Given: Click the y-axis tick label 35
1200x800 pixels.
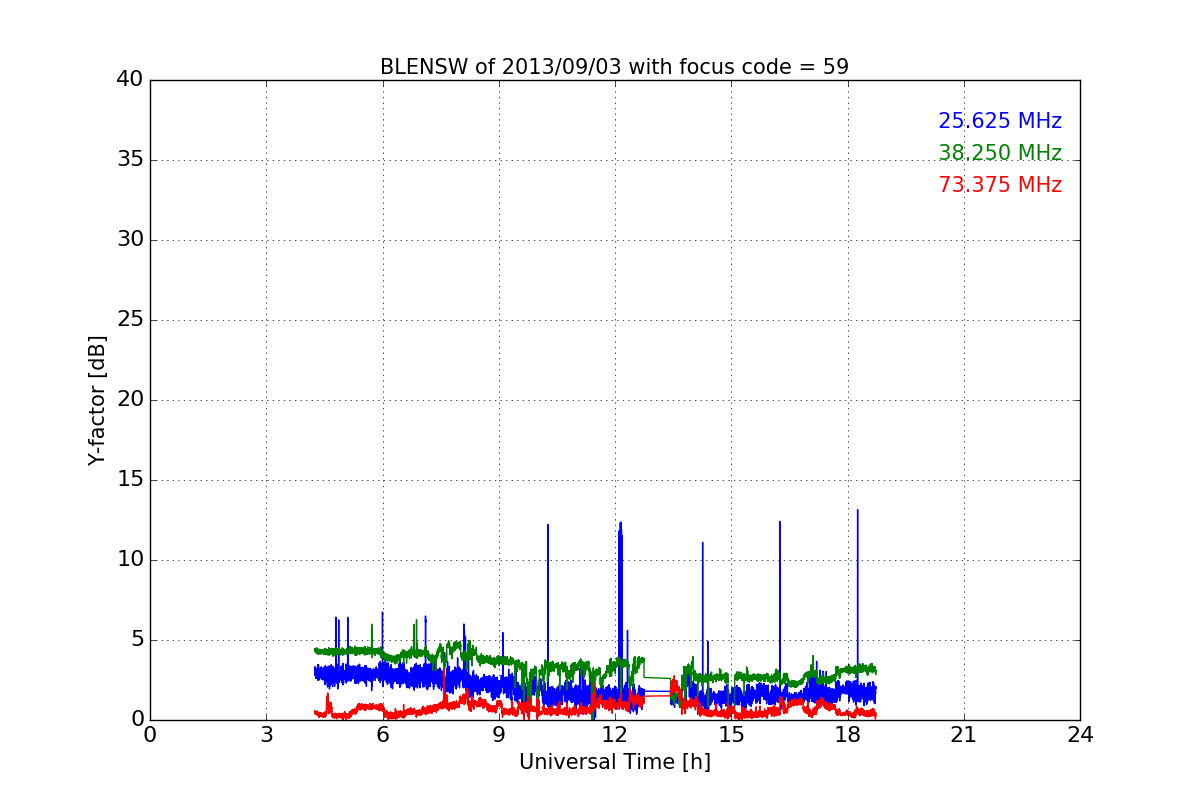Looking at the screenshot, I should pyautogui.click(x=130, y=160).
